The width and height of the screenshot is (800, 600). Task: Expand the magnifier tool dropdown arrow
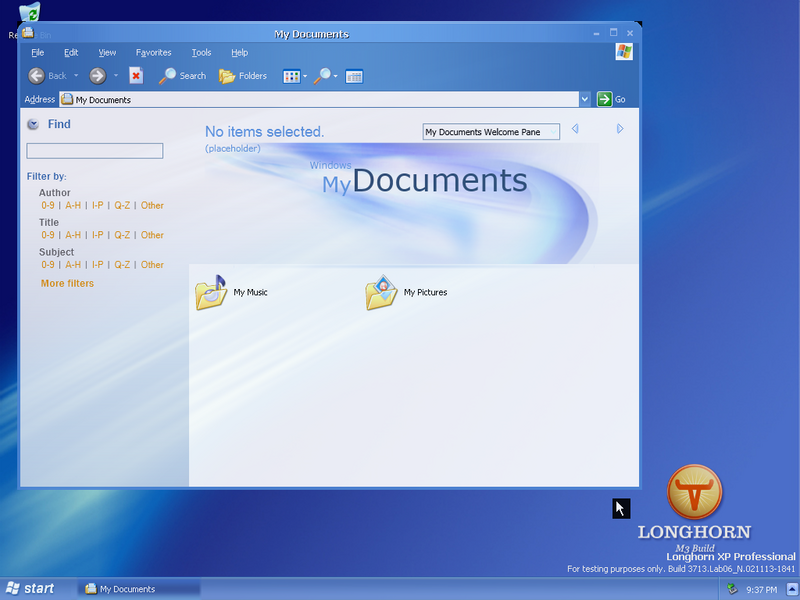click(335, 77)
